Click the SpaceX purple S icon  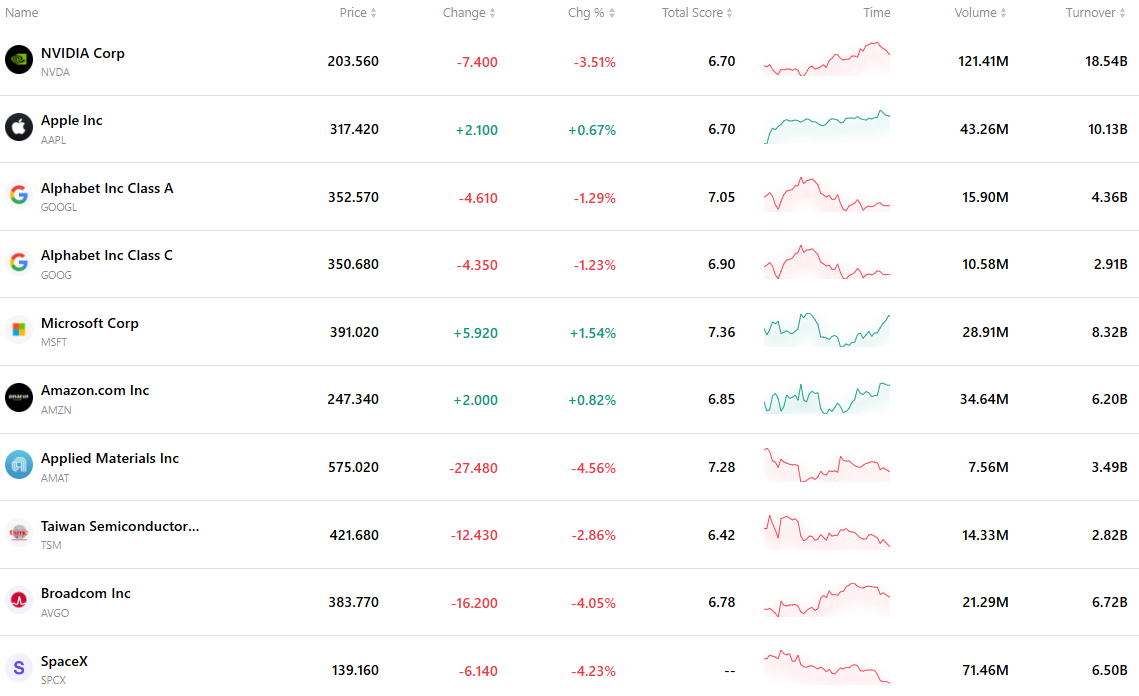[x=19, y=668]
